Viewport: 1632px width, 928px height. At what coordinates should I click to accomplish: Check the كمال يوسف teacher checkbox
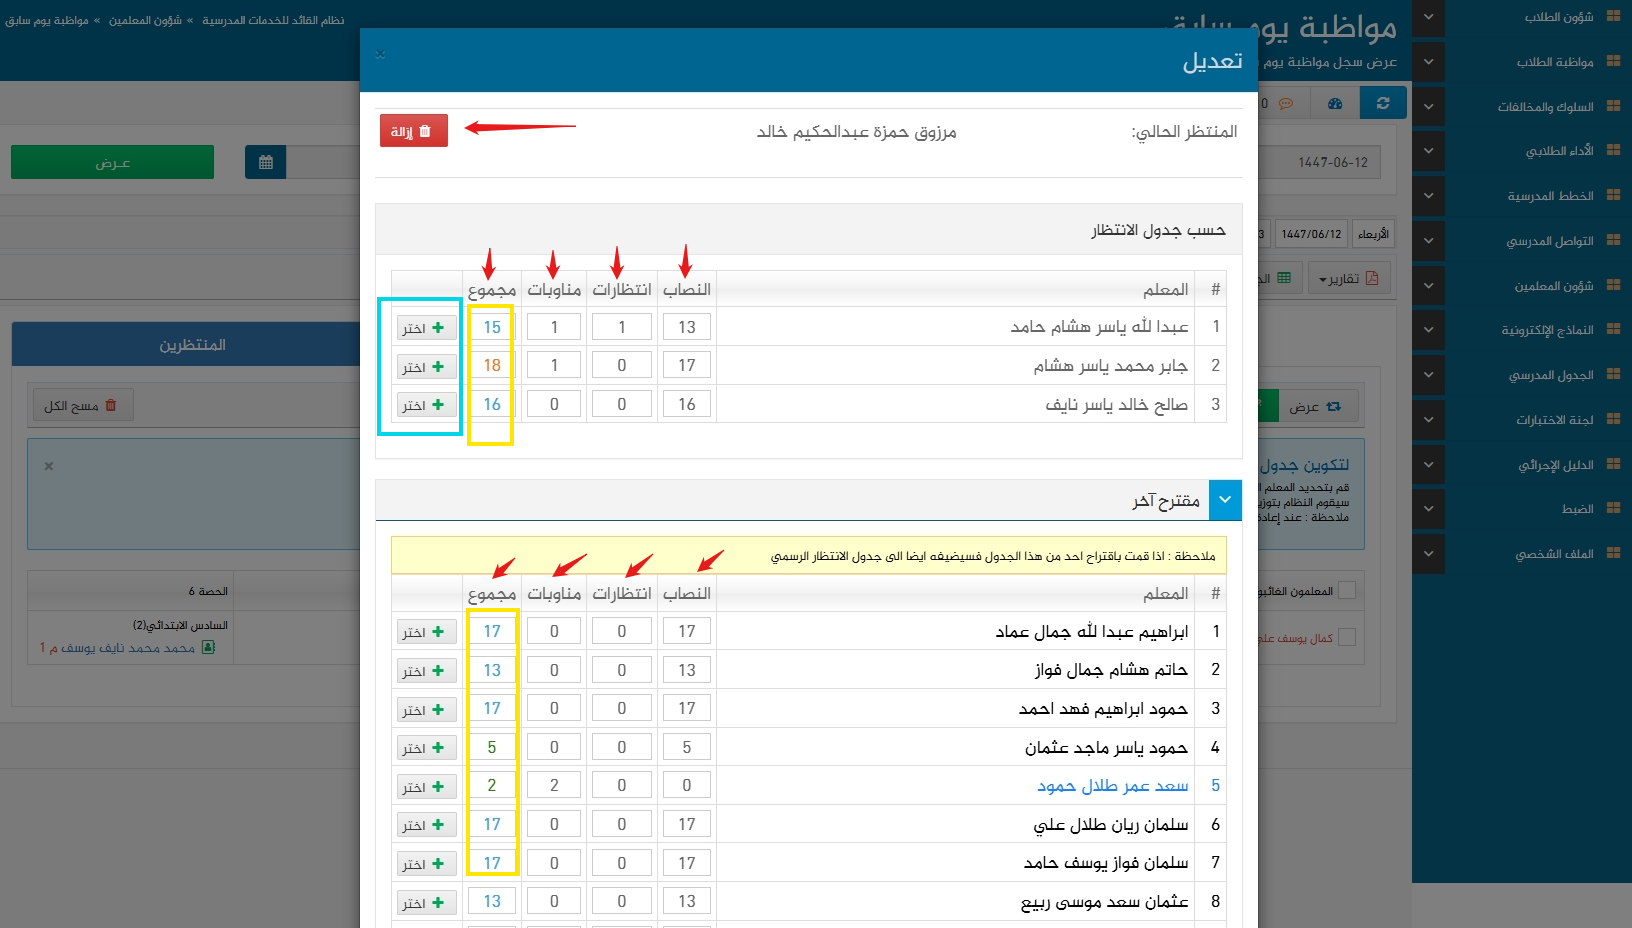point(1347,637)
